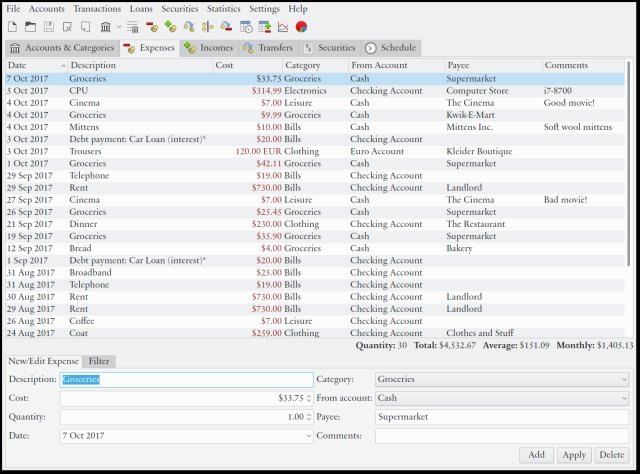Viewport: 640px width, 474px height.
Task: Expand the Category combo box
Action: (x=502, y=380)
